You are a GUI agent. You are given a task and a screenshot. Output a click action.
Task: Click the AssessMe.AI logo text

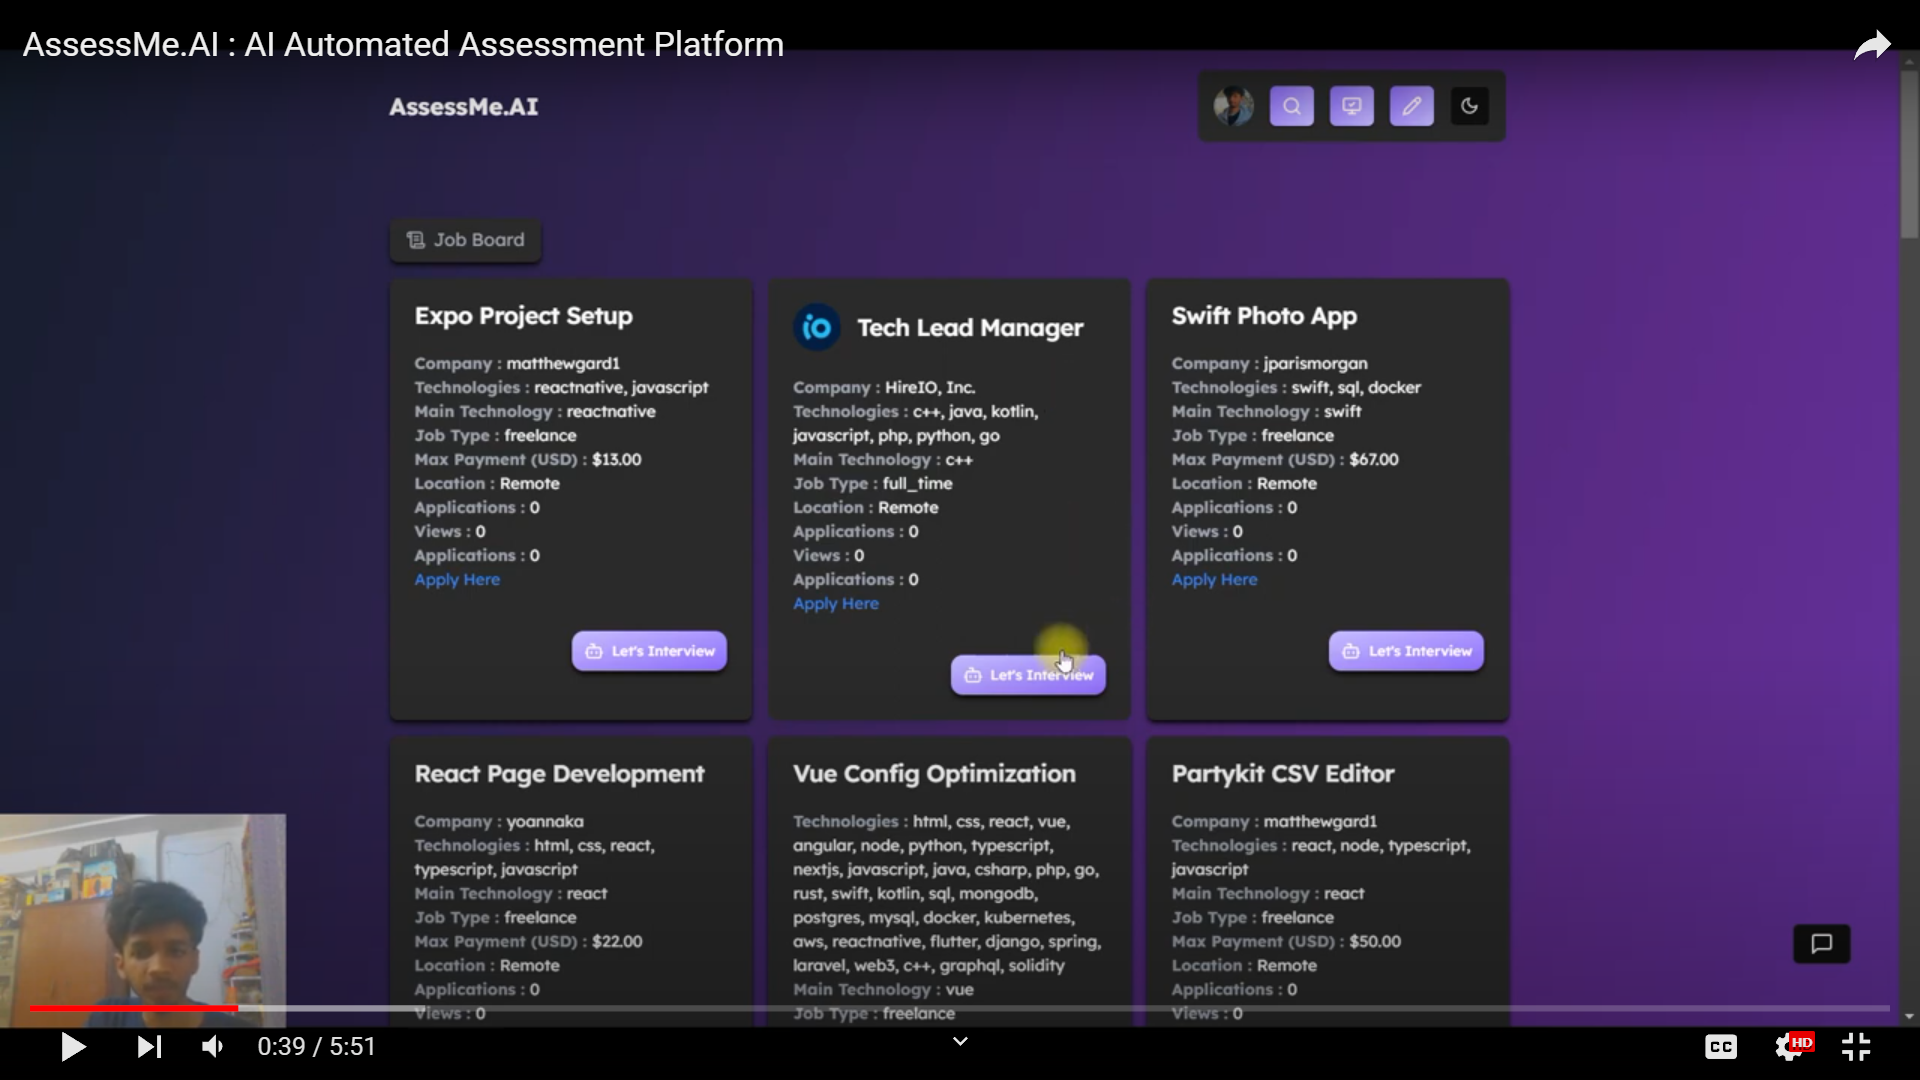[x=463, y=107]
